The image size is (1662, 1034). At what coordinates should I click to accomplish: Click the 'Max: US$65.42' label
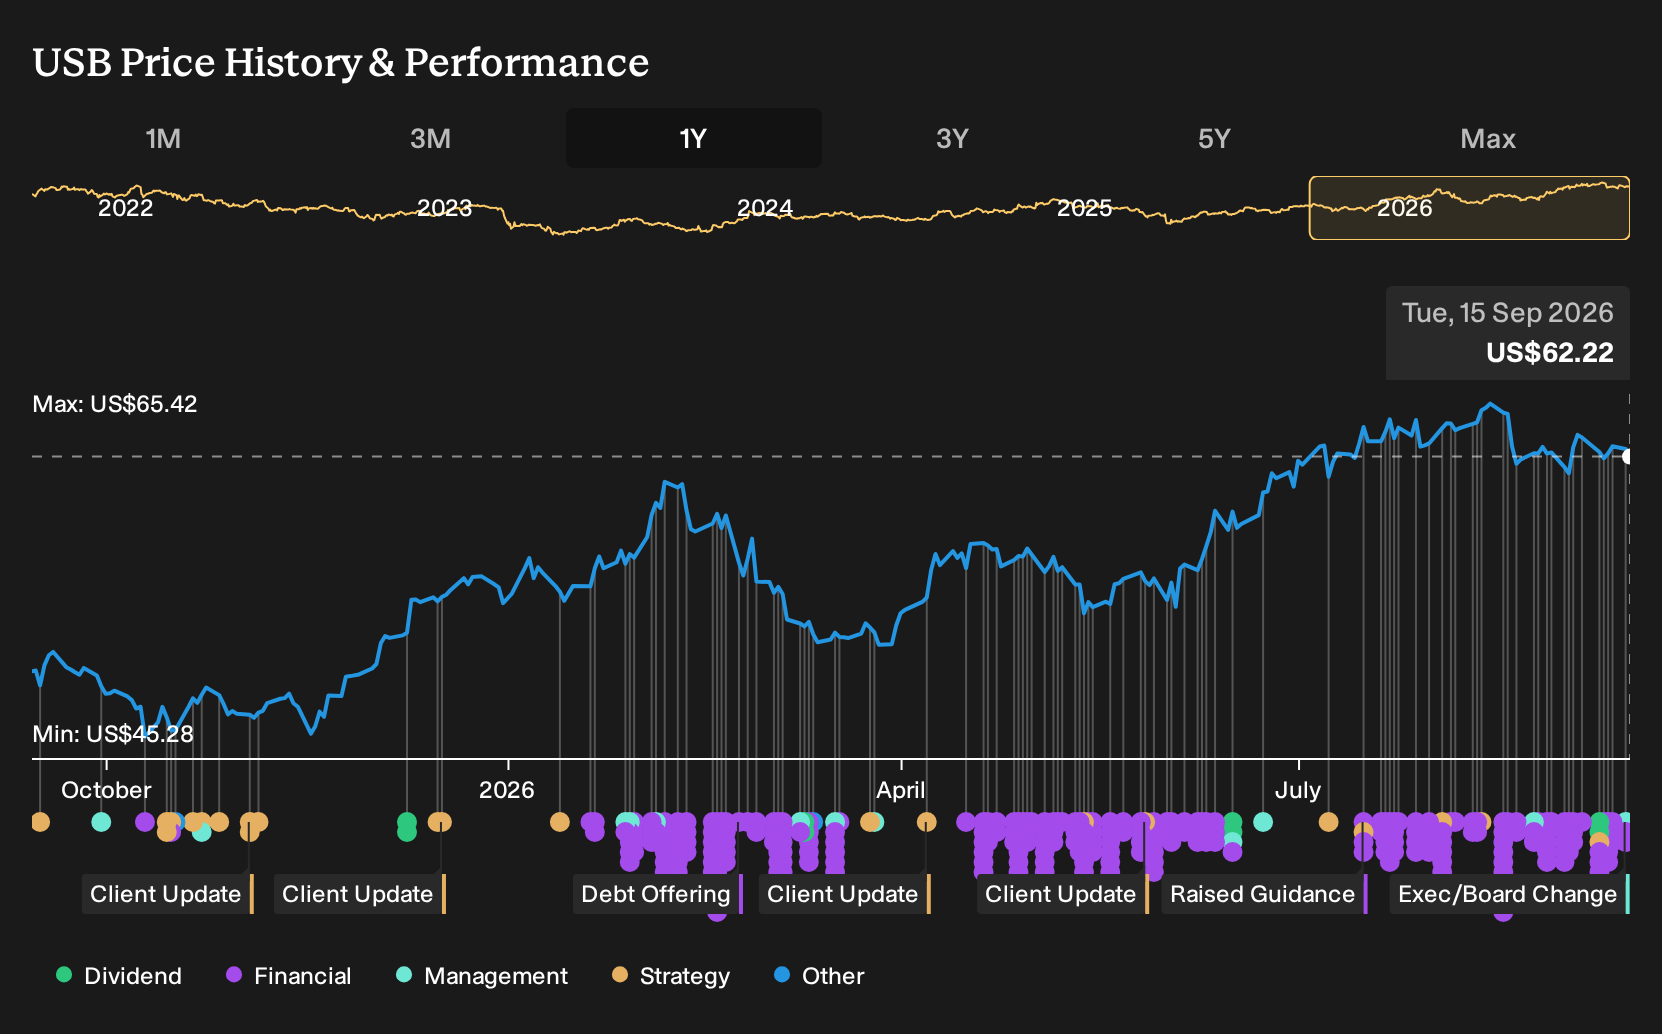click(x=115, y=404)
